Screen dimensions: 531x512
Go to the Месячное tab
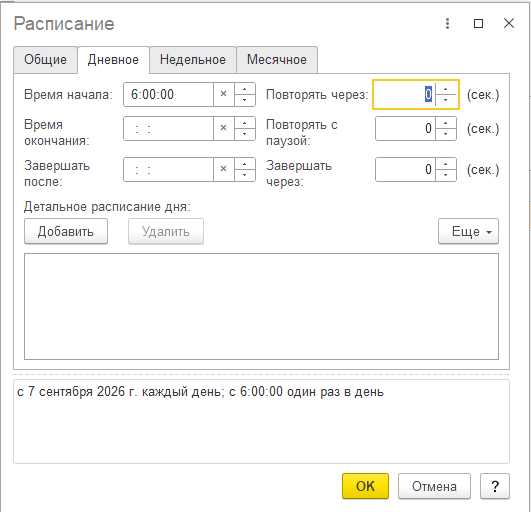pyautogui.click(x=277, y=60)
